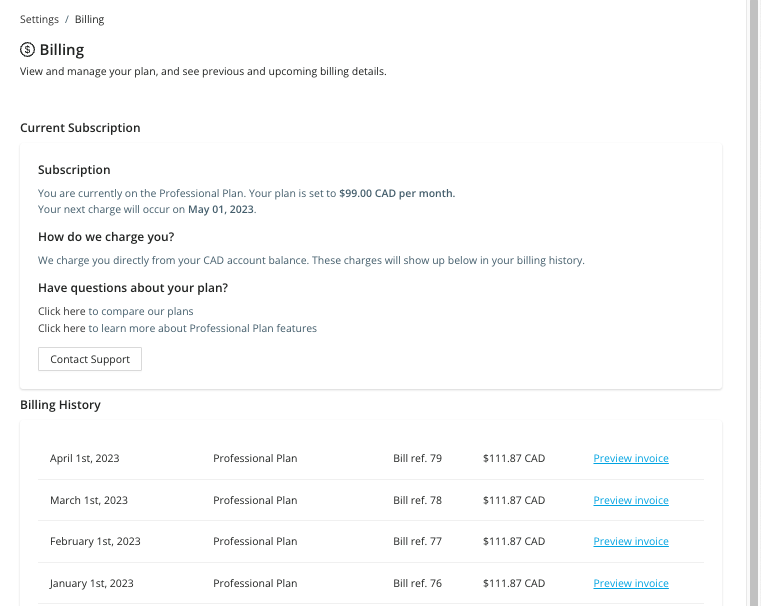Click the Bill ref. 78 entry
Screen dimensions: 761x606
click(x=417, y=500)
